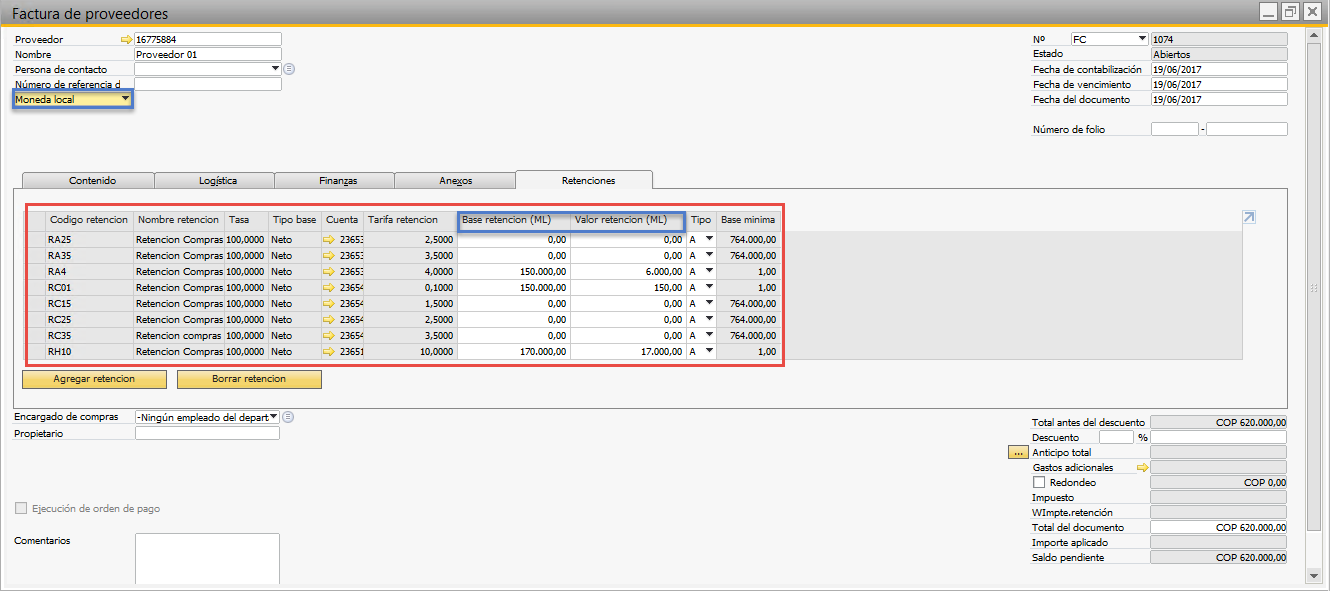1330x591 pixels.
Task: Click the info icon beside Encargado de compras
Action: (288, 417)
